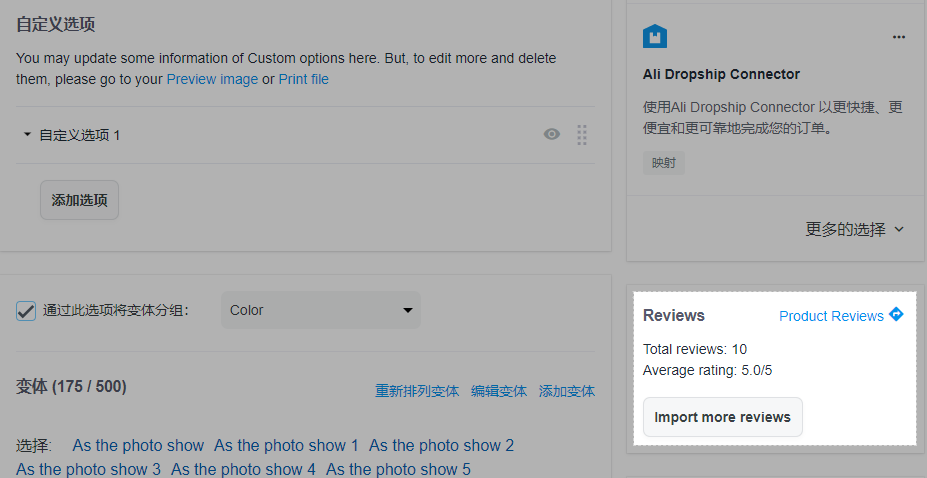Expand 更多的选择 section
The height and width of the screenshot is (478, 927).
point(854,229)
